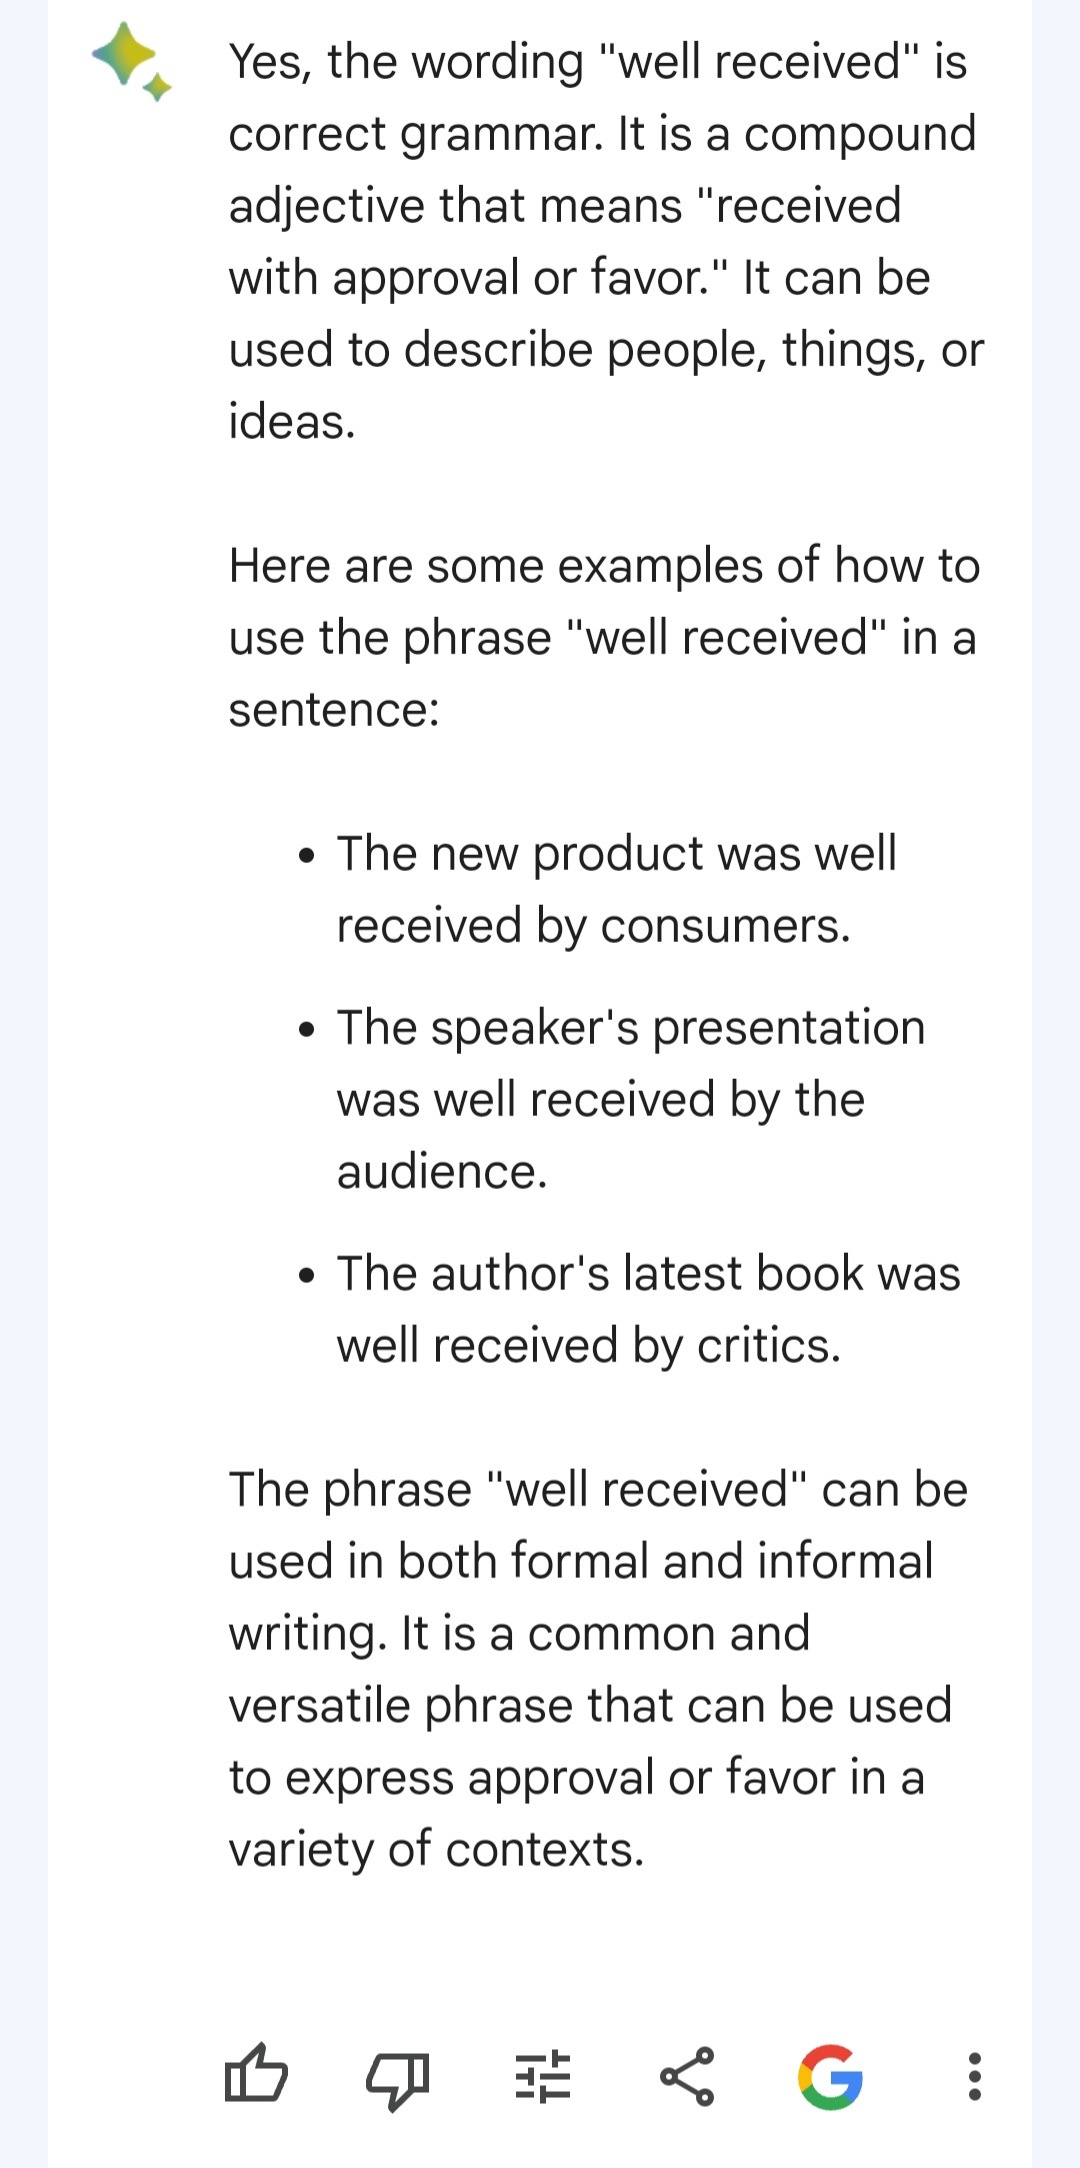This screenshot has height=2168, width=1080.
Task: Tap the Bard sparkle avatar icon
Action: pos(131,62)
